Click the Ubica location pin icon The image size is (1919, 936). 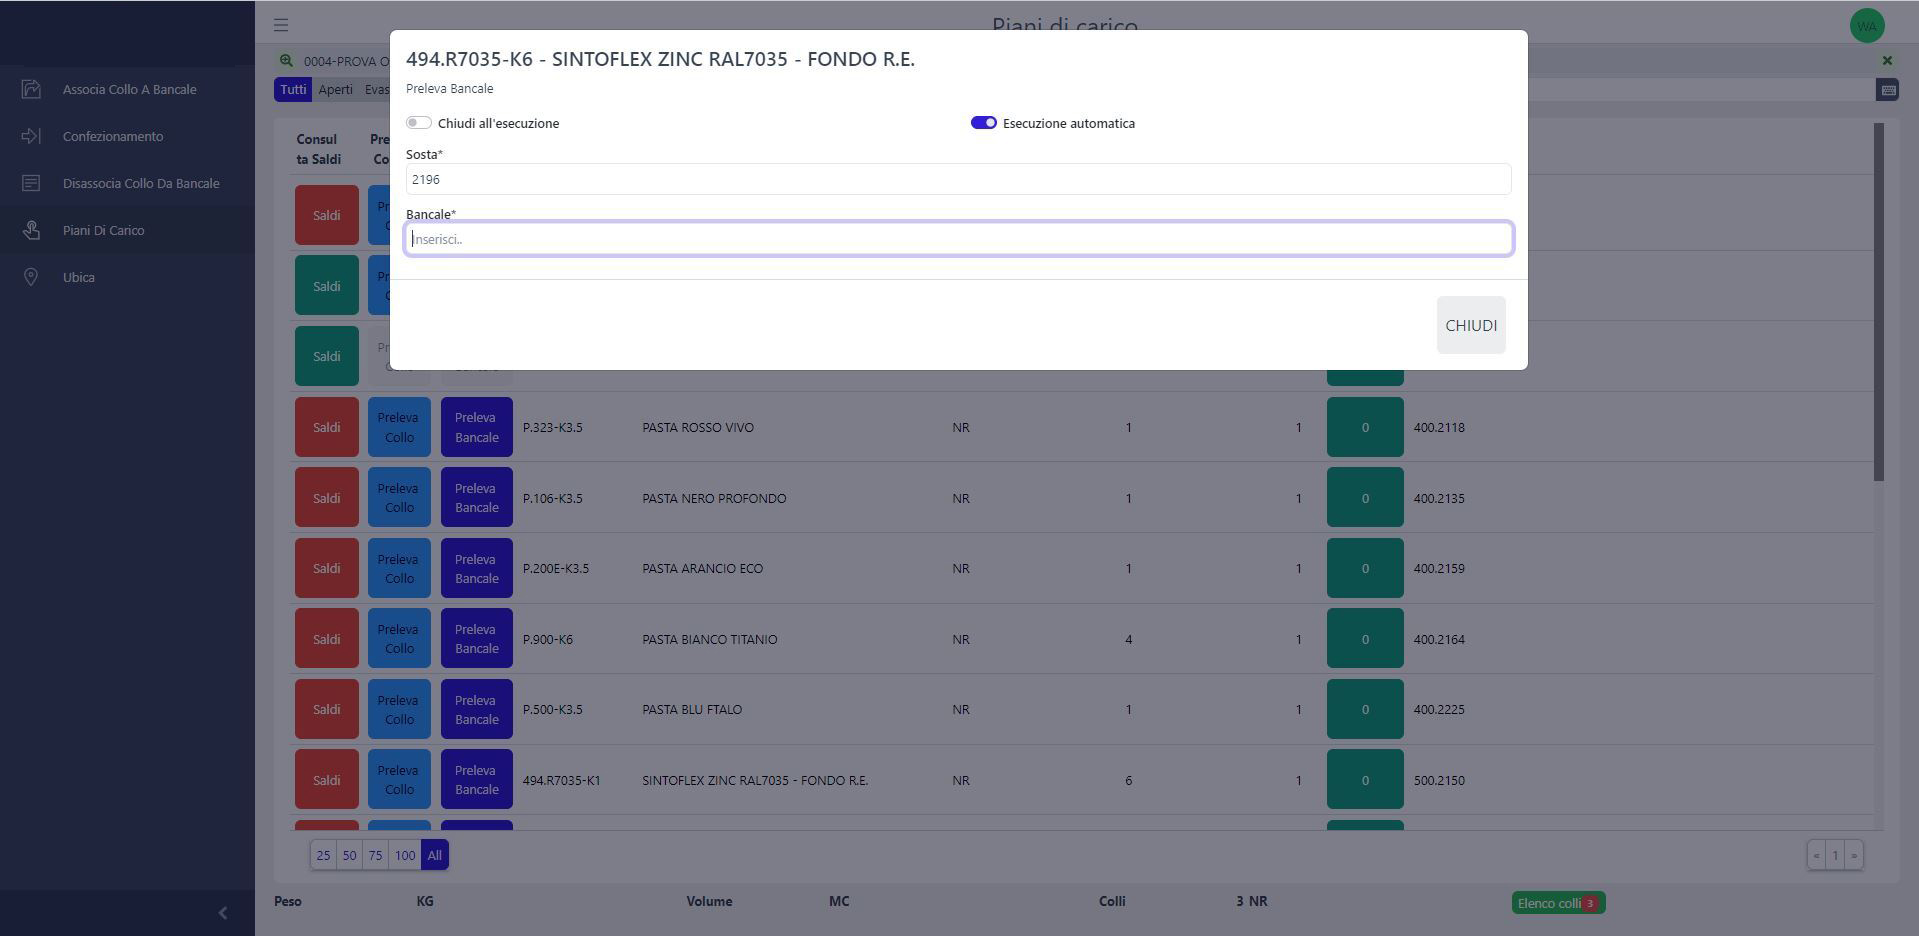tap(31, 277)
